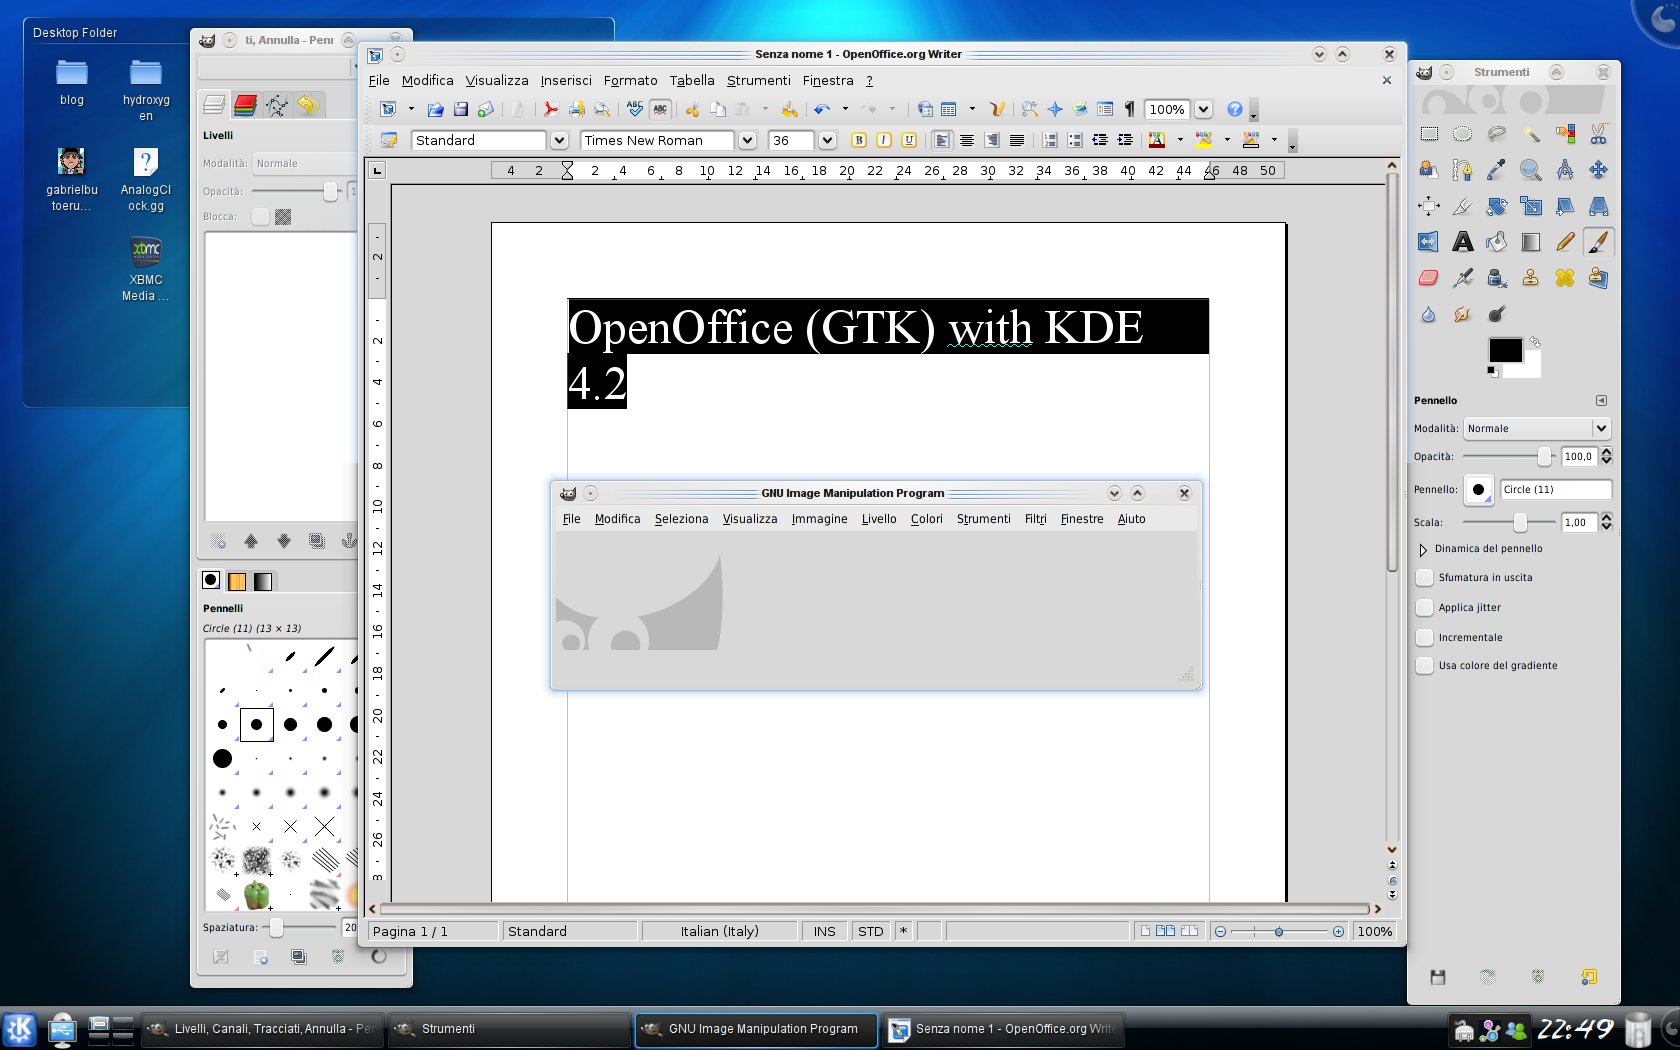Open zoom 100% dropdown in Writer toolbar
1680x1050 pixels.
[x=1203, y=109]
